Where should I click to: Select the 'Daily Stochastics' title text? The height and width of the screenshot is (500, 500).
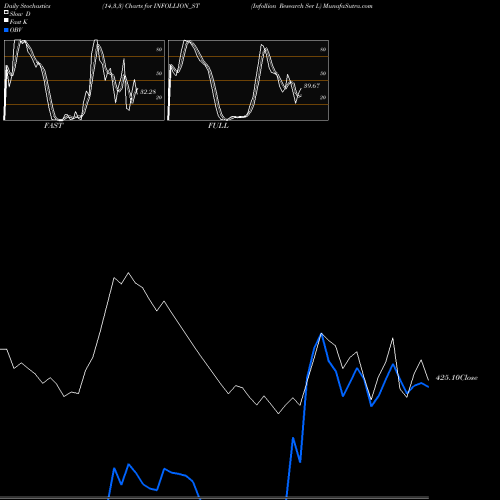point(27,6)
